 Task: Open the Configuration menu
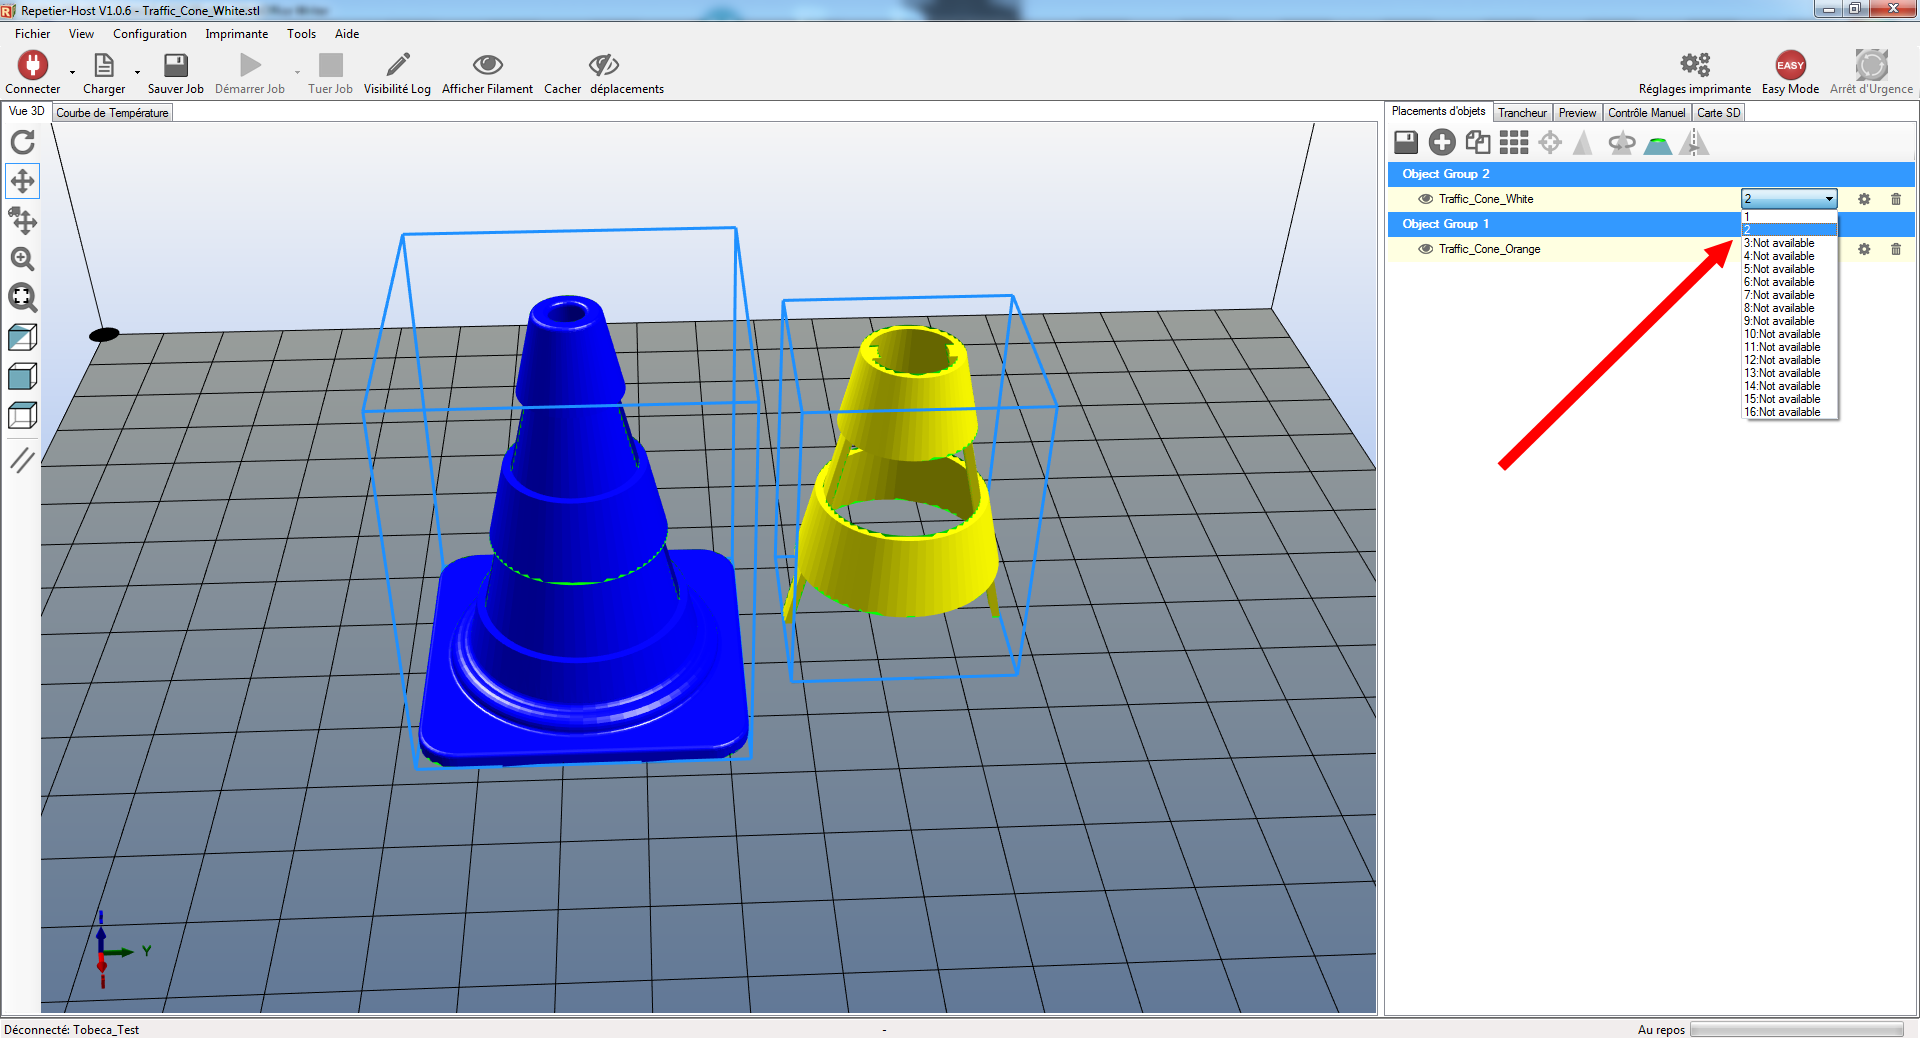(x=149, y=34)
